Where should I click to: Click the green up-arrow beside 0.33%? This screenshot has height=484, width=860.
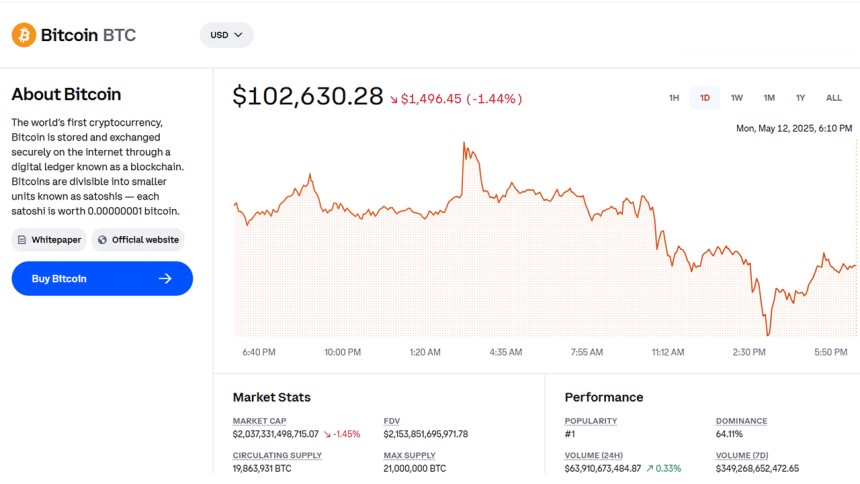click(650, 468)
